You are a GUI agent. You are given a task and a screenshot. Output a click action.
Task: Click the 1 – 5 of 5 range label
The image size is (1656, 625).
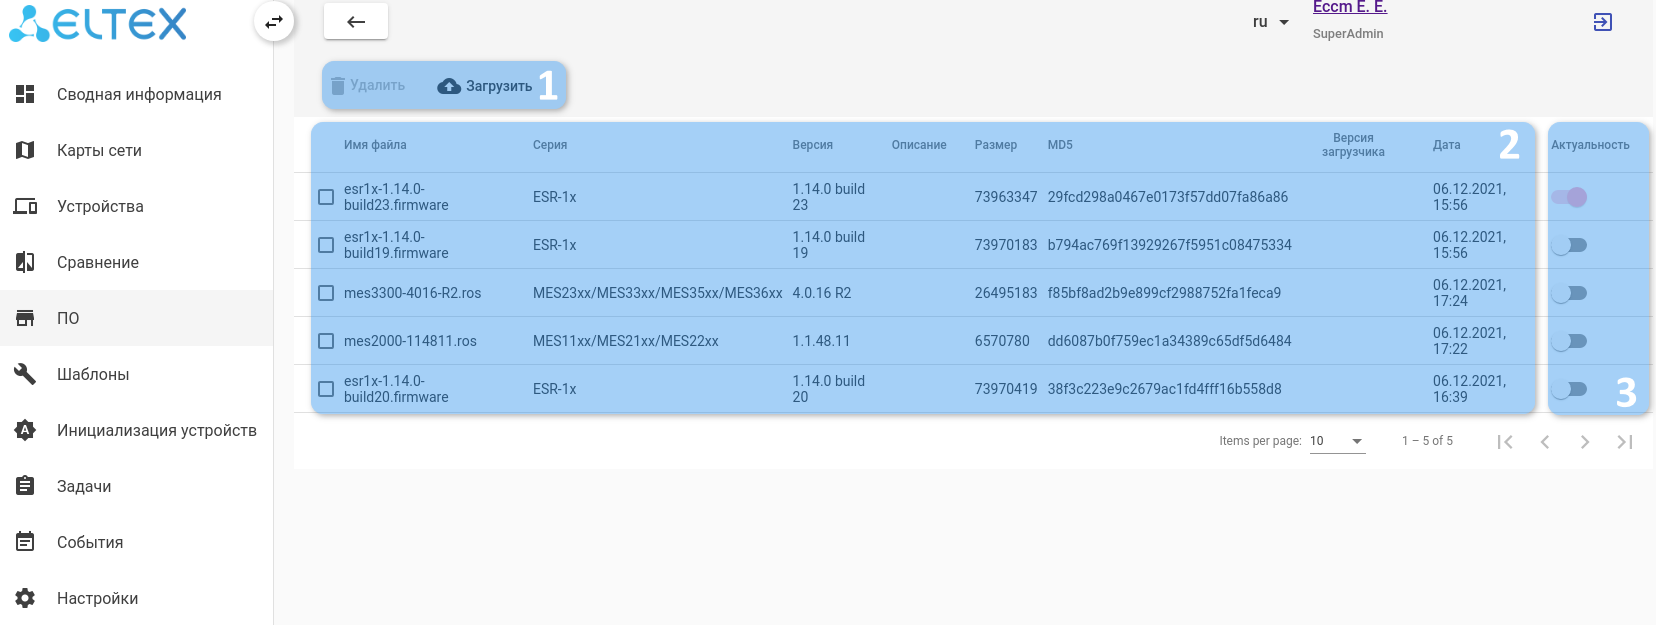pyautogui.click(x=1427, y=441)
